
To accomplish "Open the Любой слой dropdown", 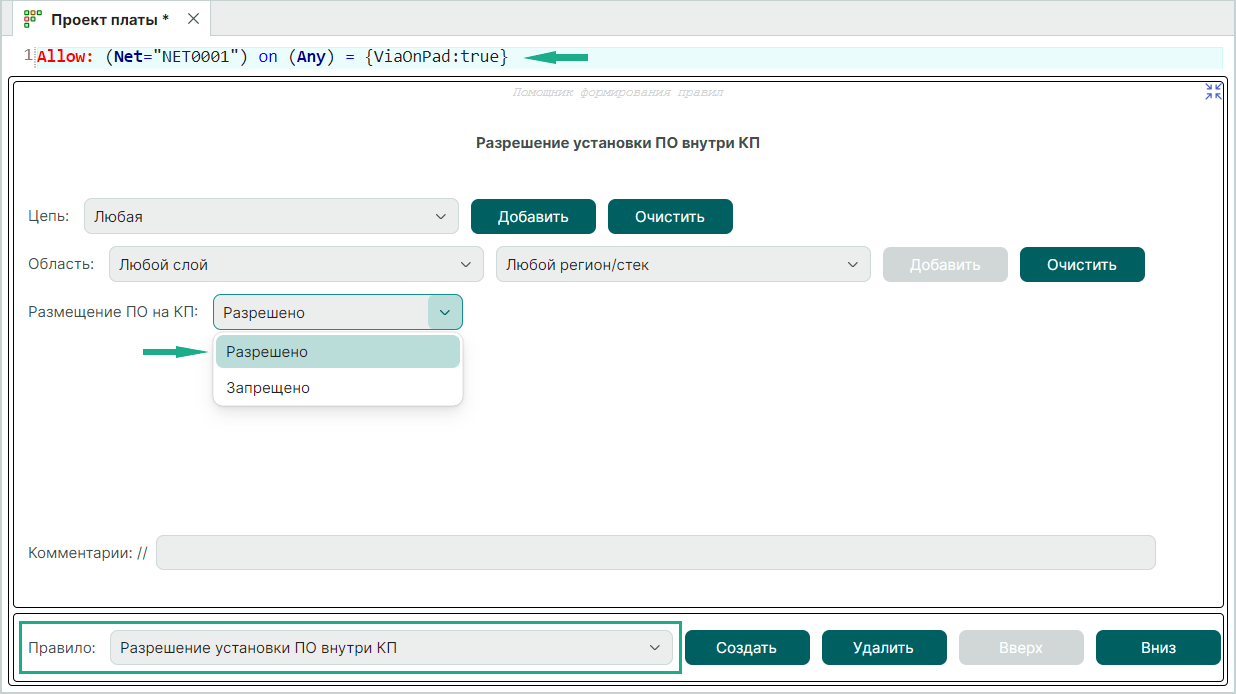I will [295, 265].
